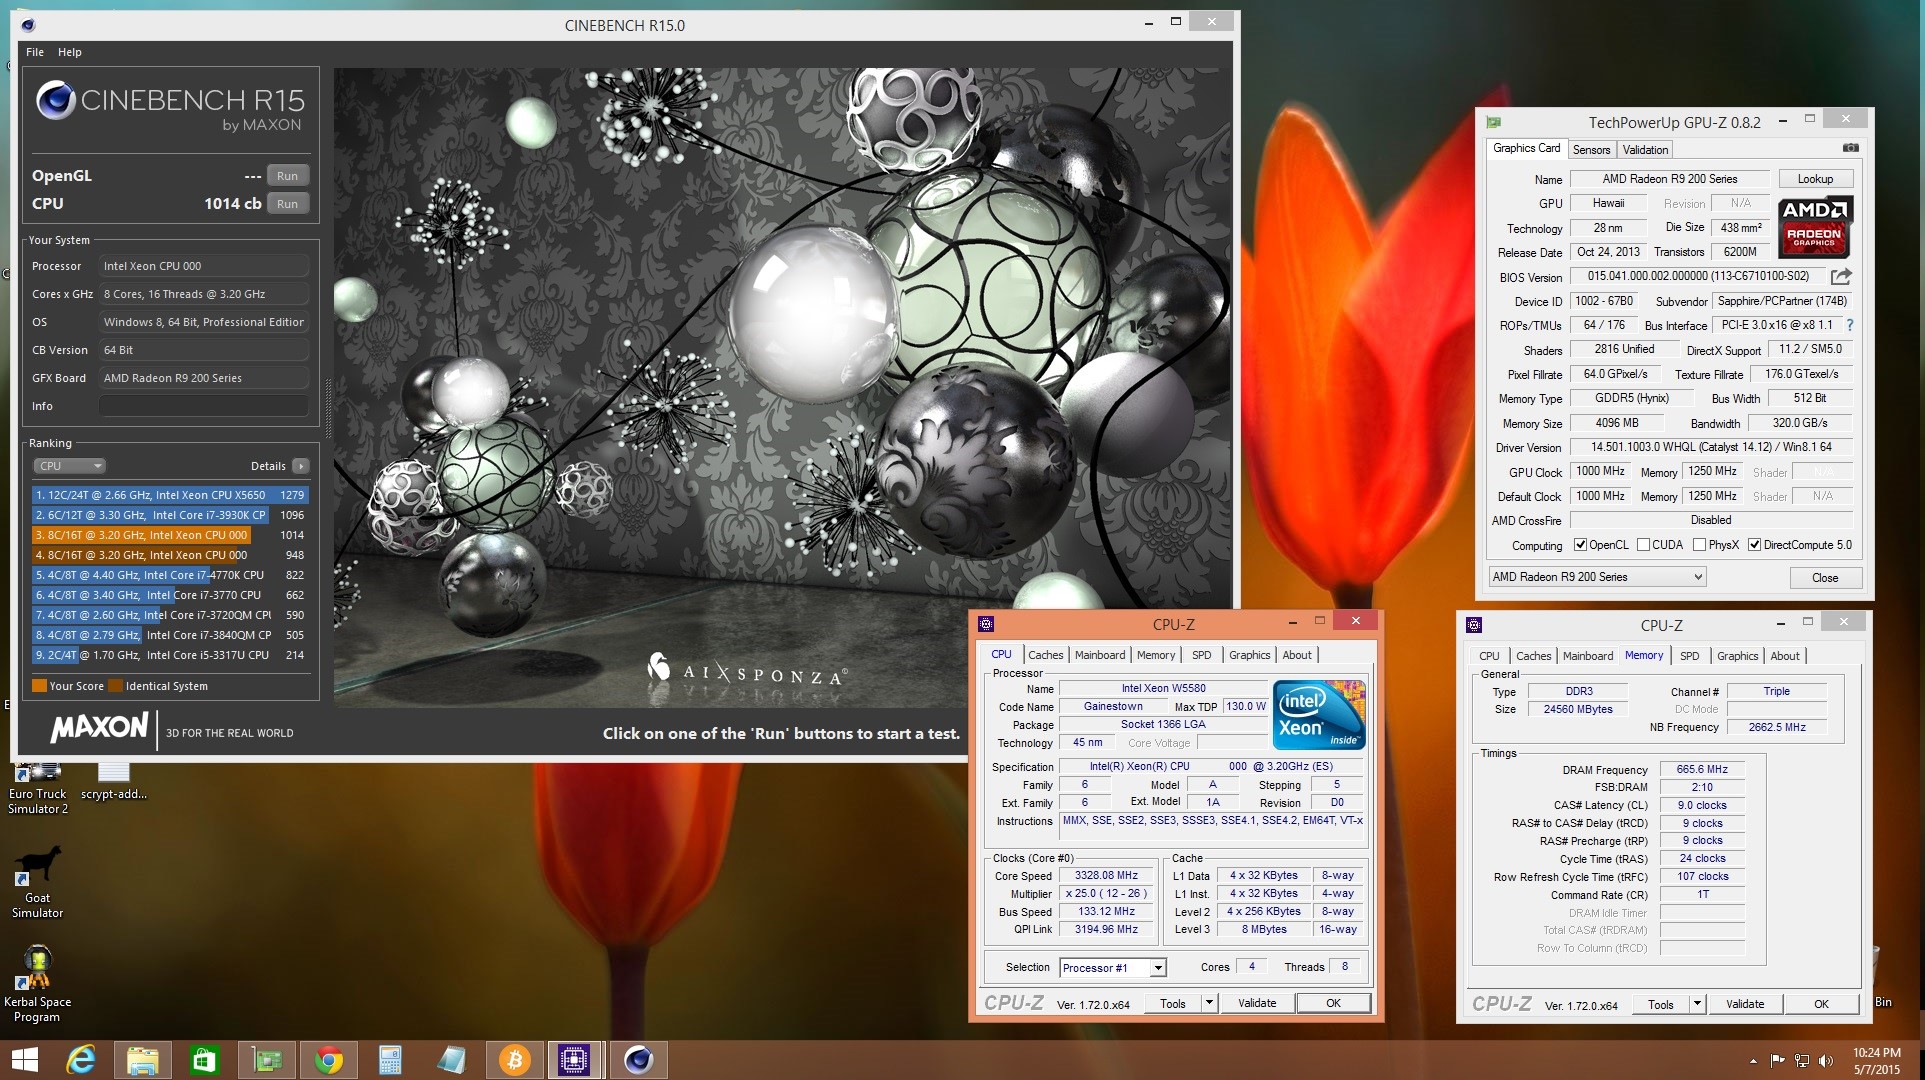Toggle the DirectCompute 5.0 checkbox
This screenshot has width=1925, height=1080.
coord(1754,545)
